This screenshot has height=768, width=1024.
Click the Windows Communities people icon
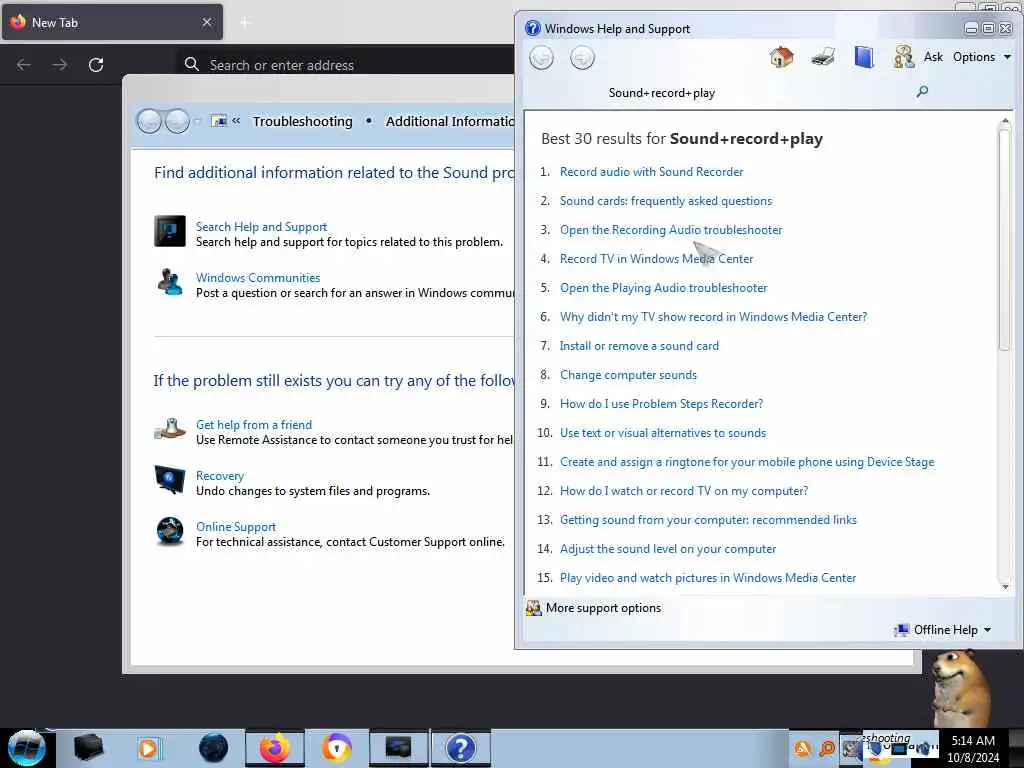click(170, 282)
